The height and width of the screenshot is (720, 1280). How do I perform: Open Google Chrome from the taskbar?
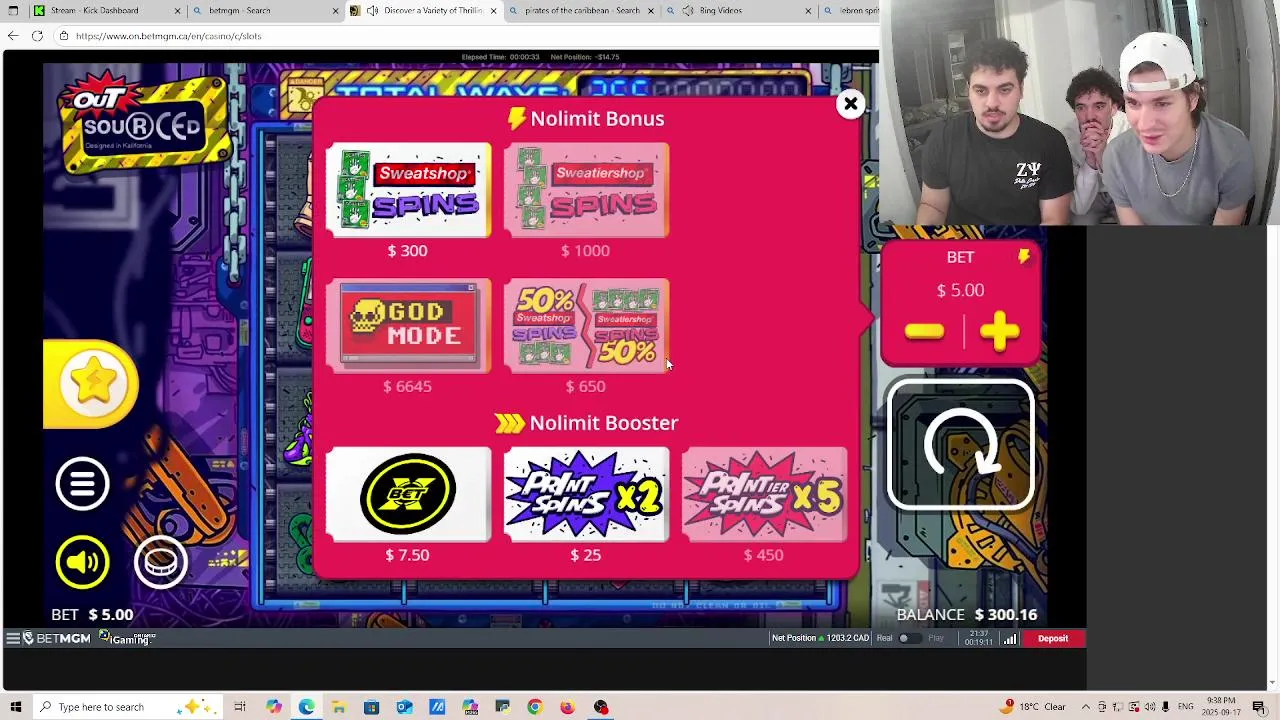535,707
